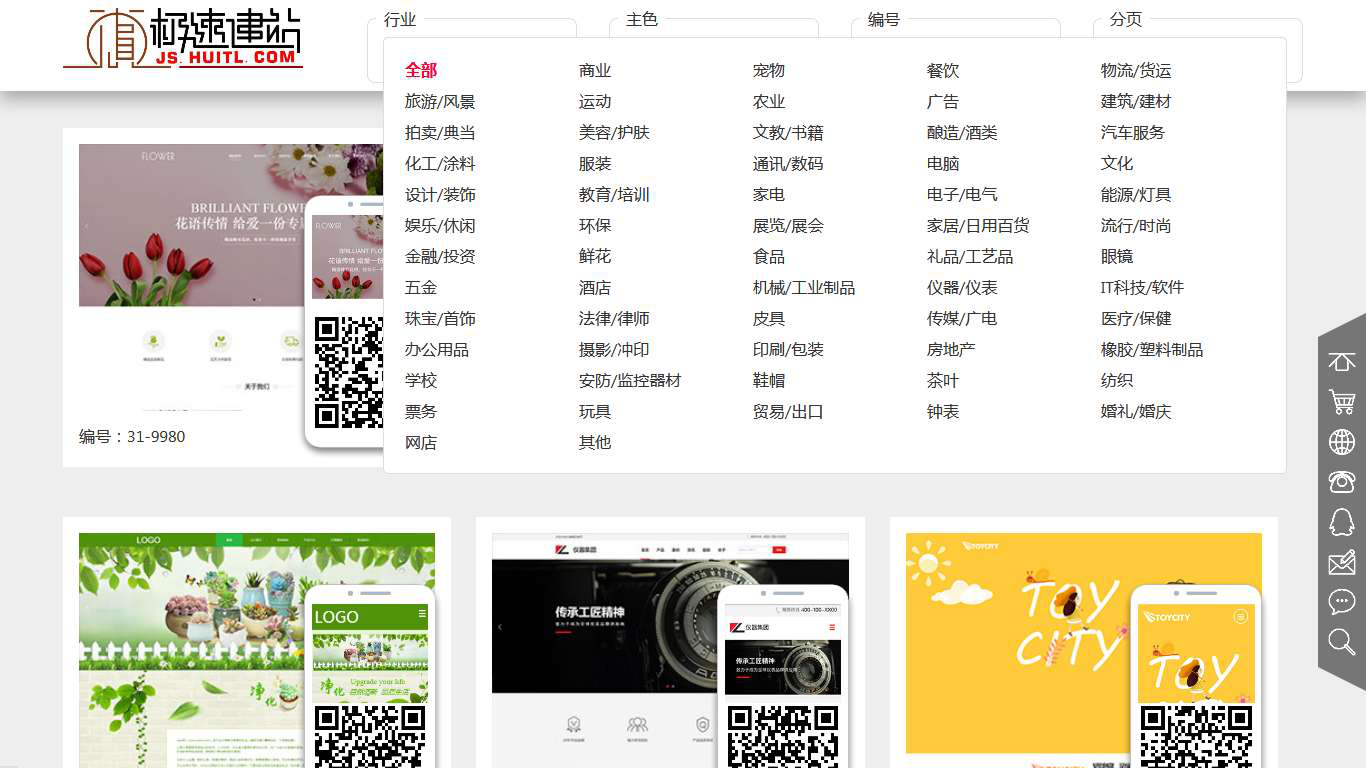Click 文化 industry entry

[x=1117, y=164]
